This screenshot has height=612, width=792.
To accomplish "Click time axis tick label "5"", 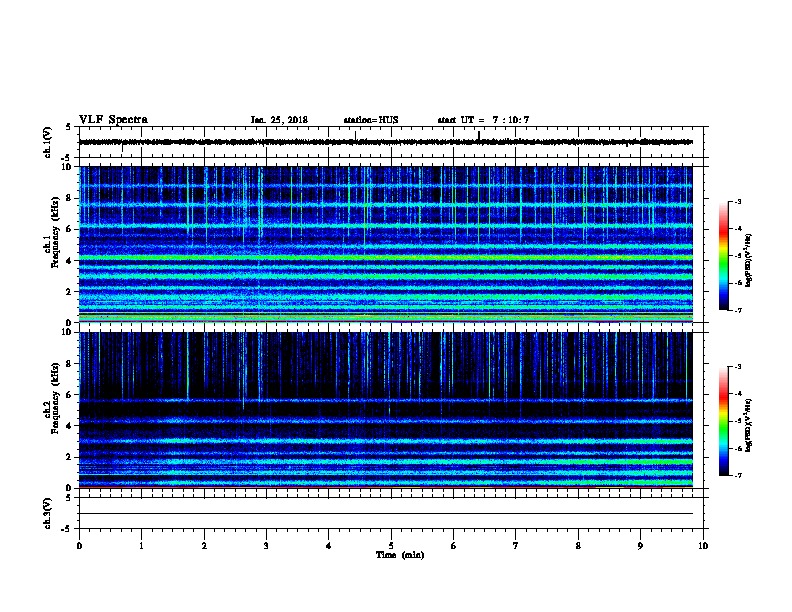I will click(x=391, y=545).
